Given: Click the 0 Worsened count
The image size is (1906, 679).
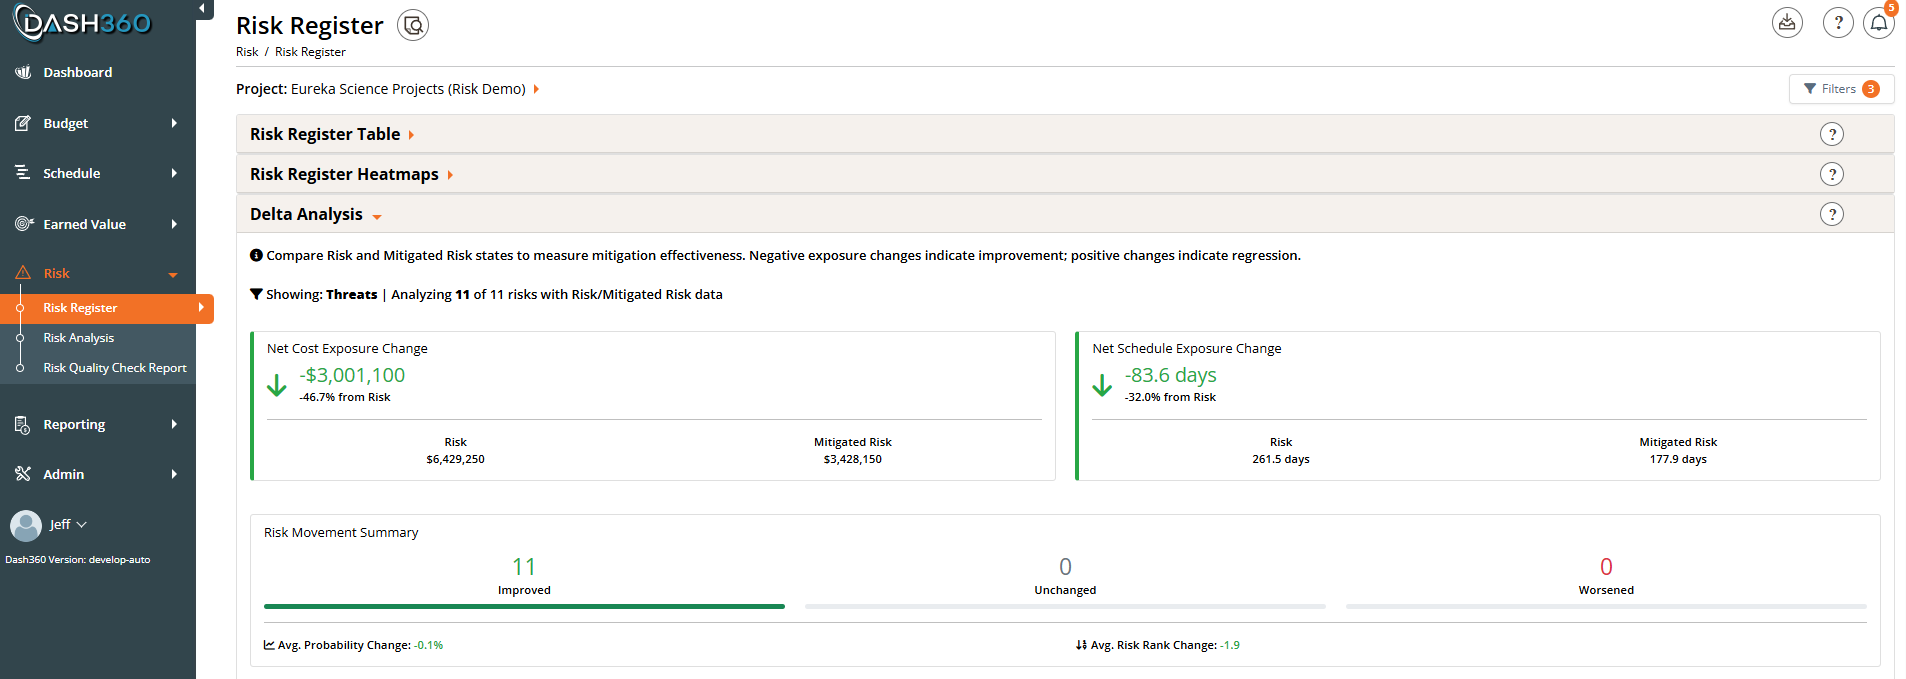Looking at the screenshot, I should 1606,567.
